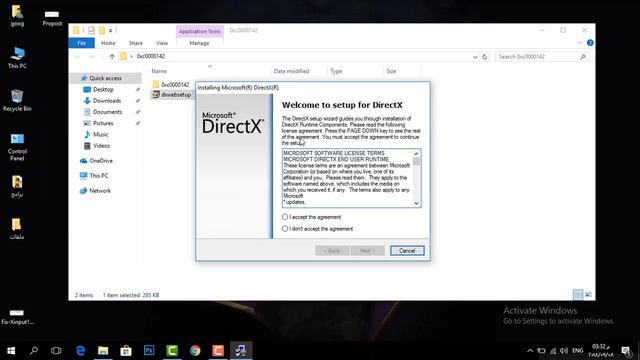640x360 pixels.
Task: Open the volume icon in system tray
Action: [564, 350]
